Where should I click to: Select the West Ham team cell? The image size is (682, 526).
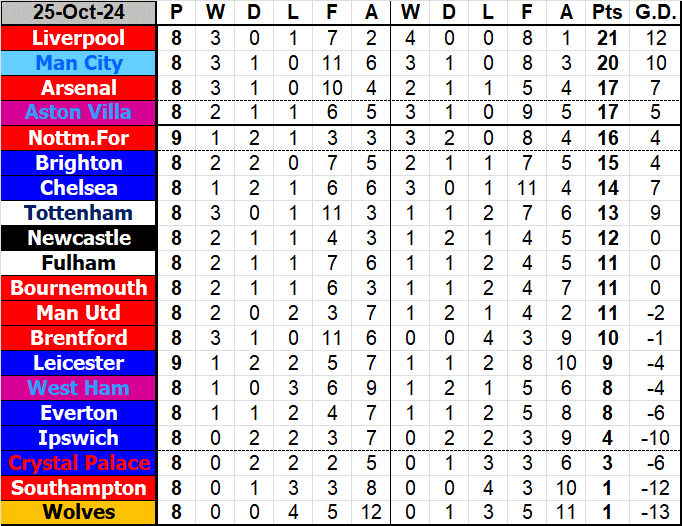(x=79, y=388)
